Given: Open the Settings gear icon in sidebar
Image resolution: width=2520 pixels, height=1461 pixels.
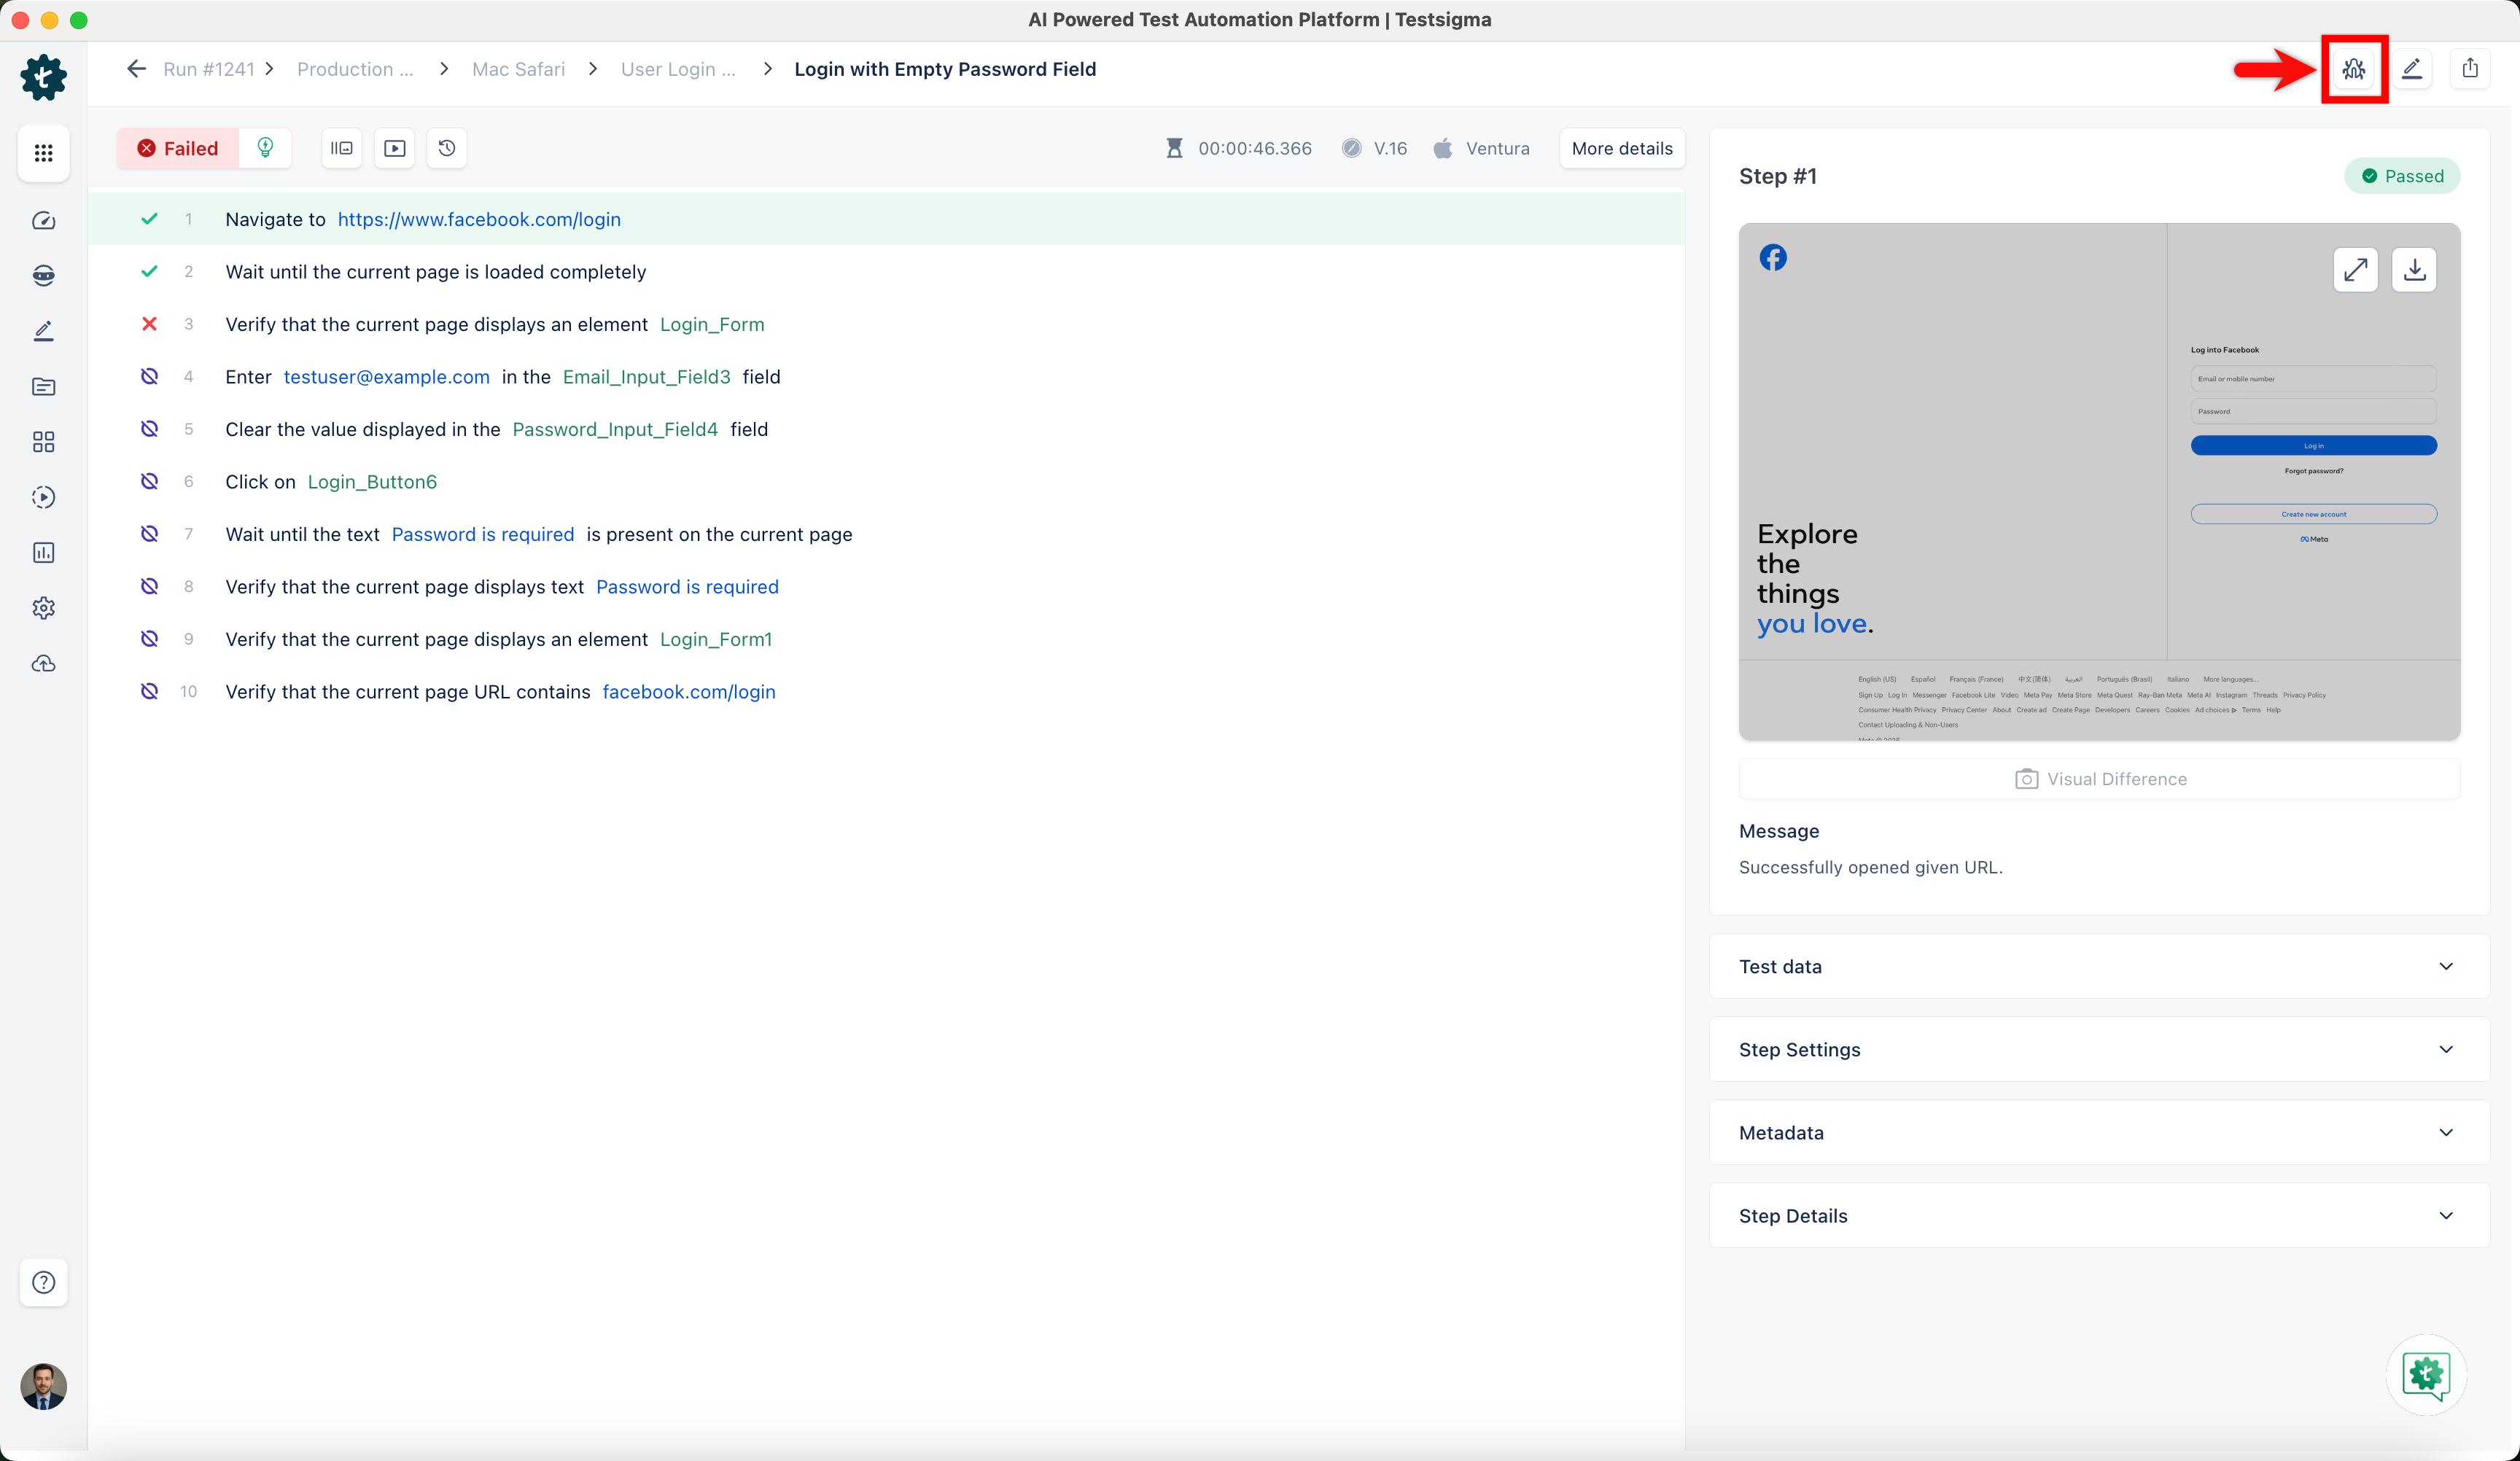Looking at the screenshot, I should (43, 608).
